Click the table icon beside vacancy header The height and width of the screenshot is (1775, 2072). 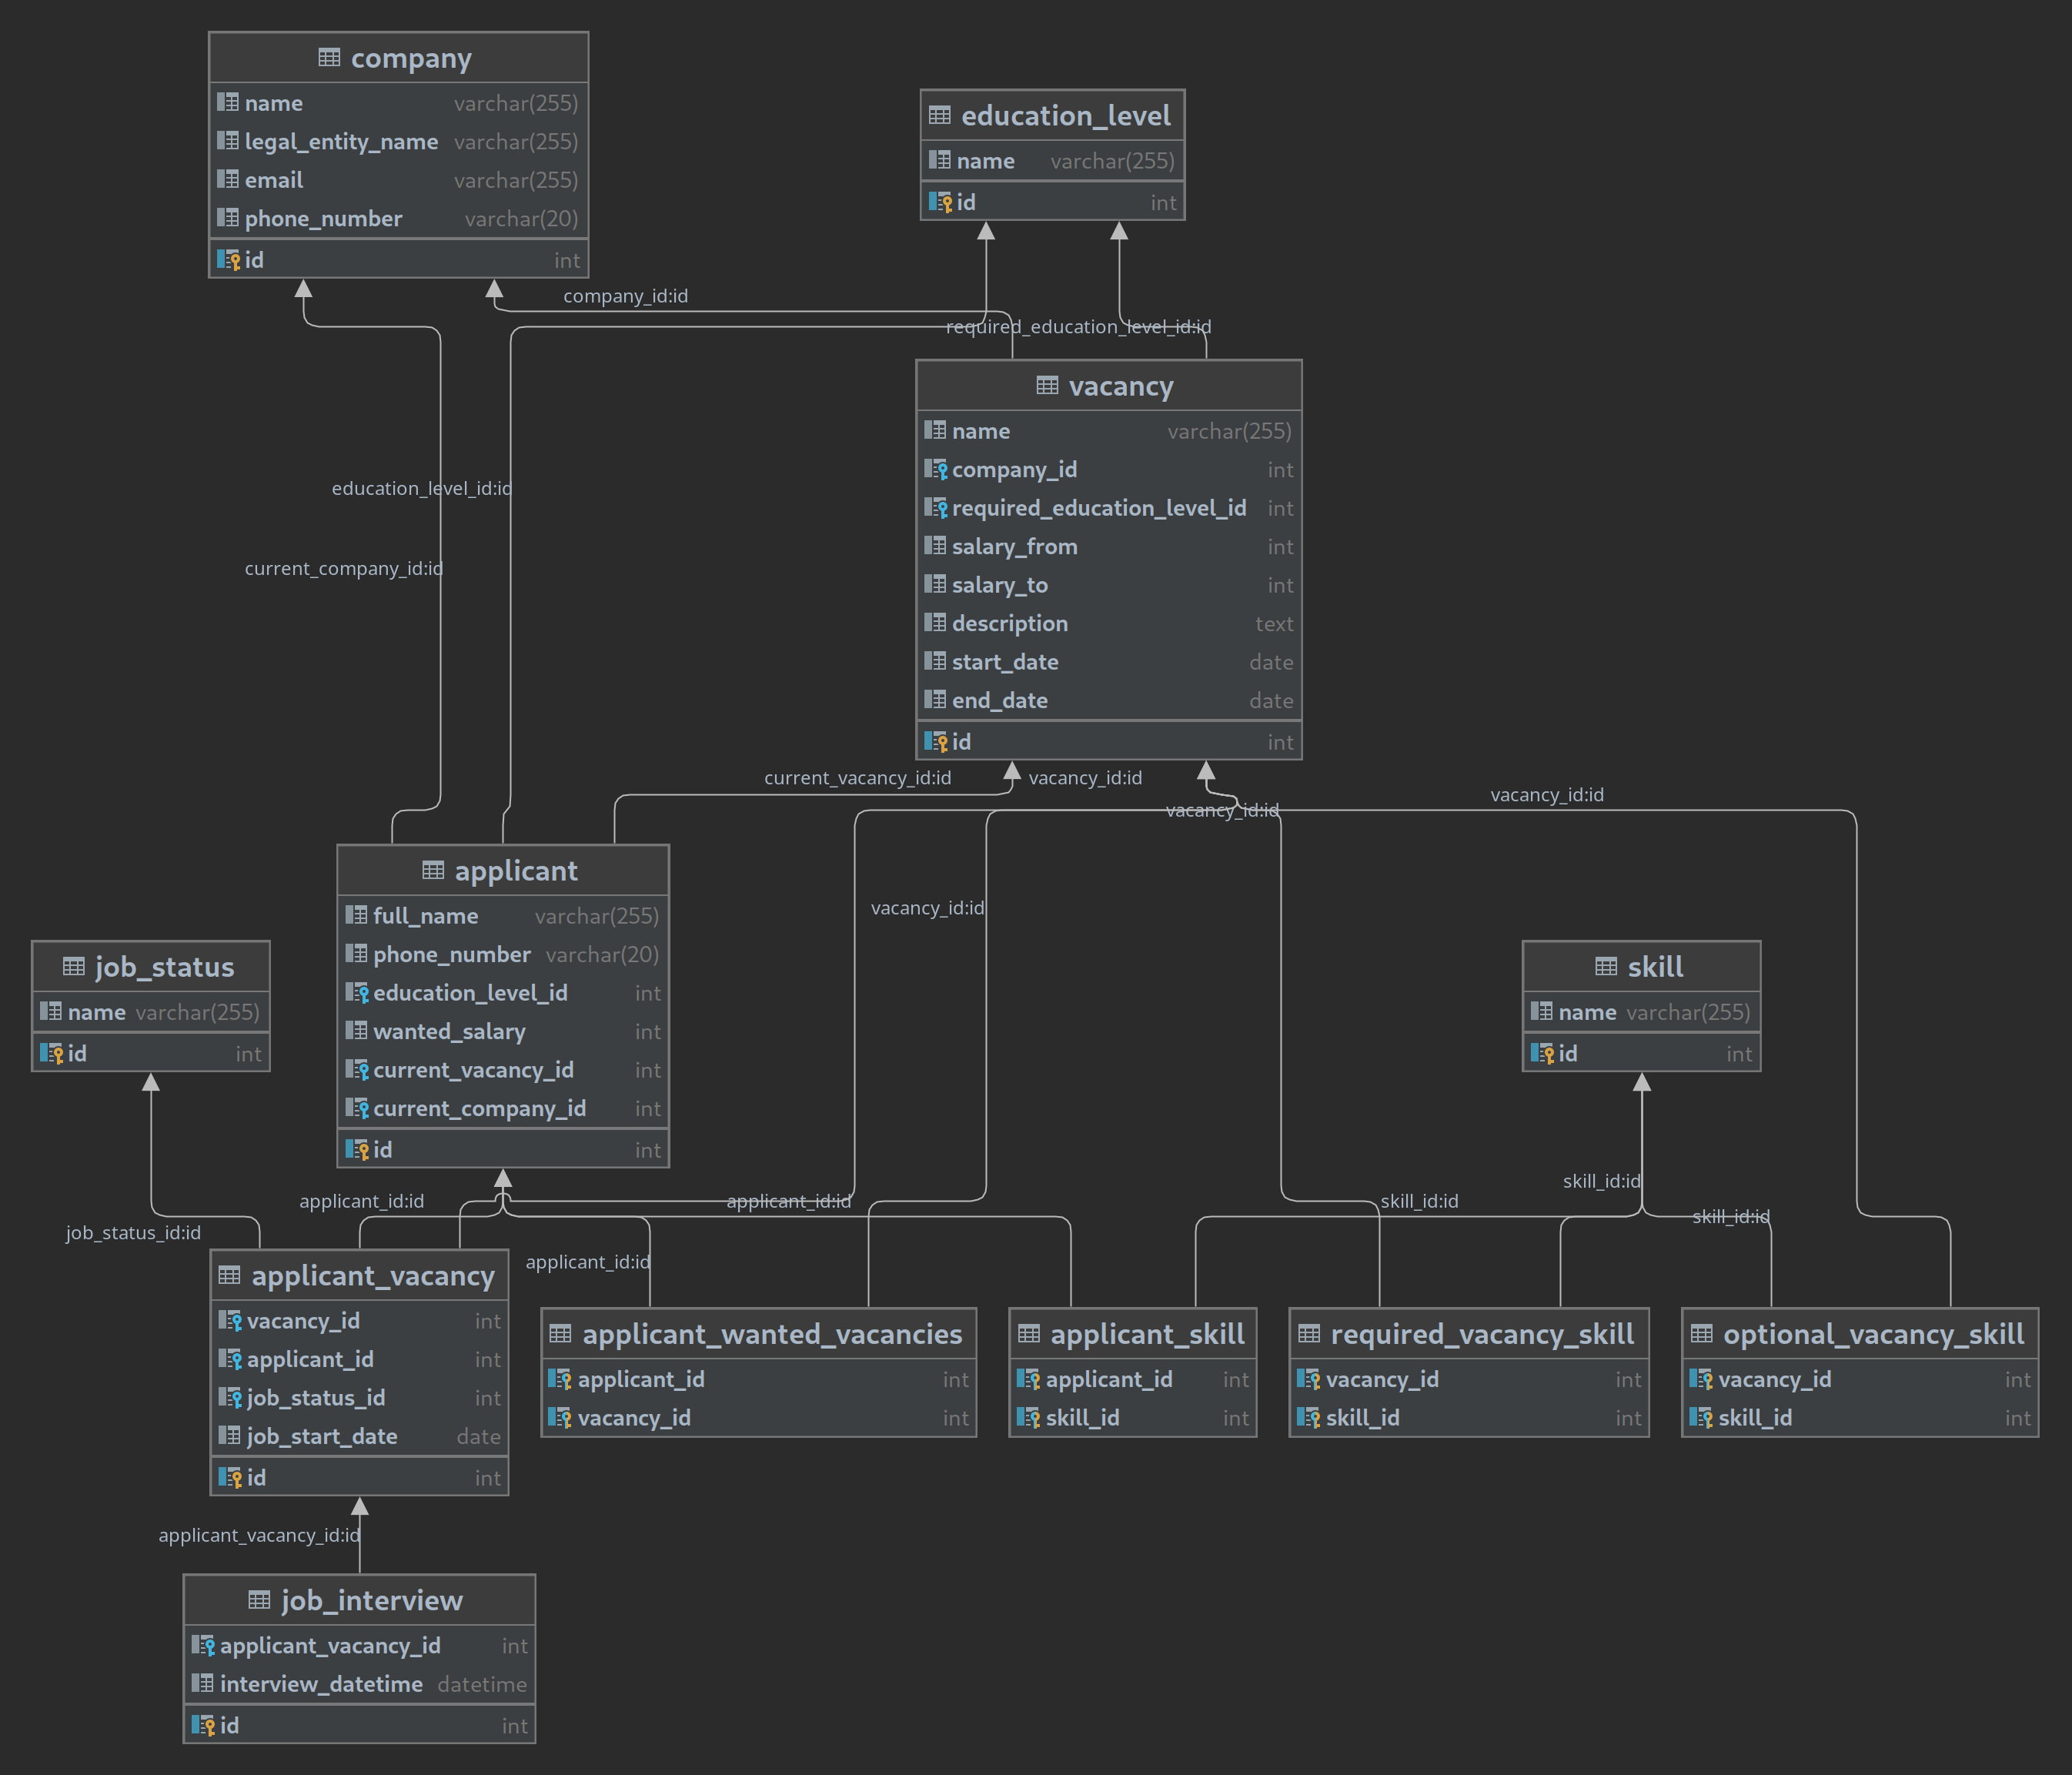[1047, 386]
